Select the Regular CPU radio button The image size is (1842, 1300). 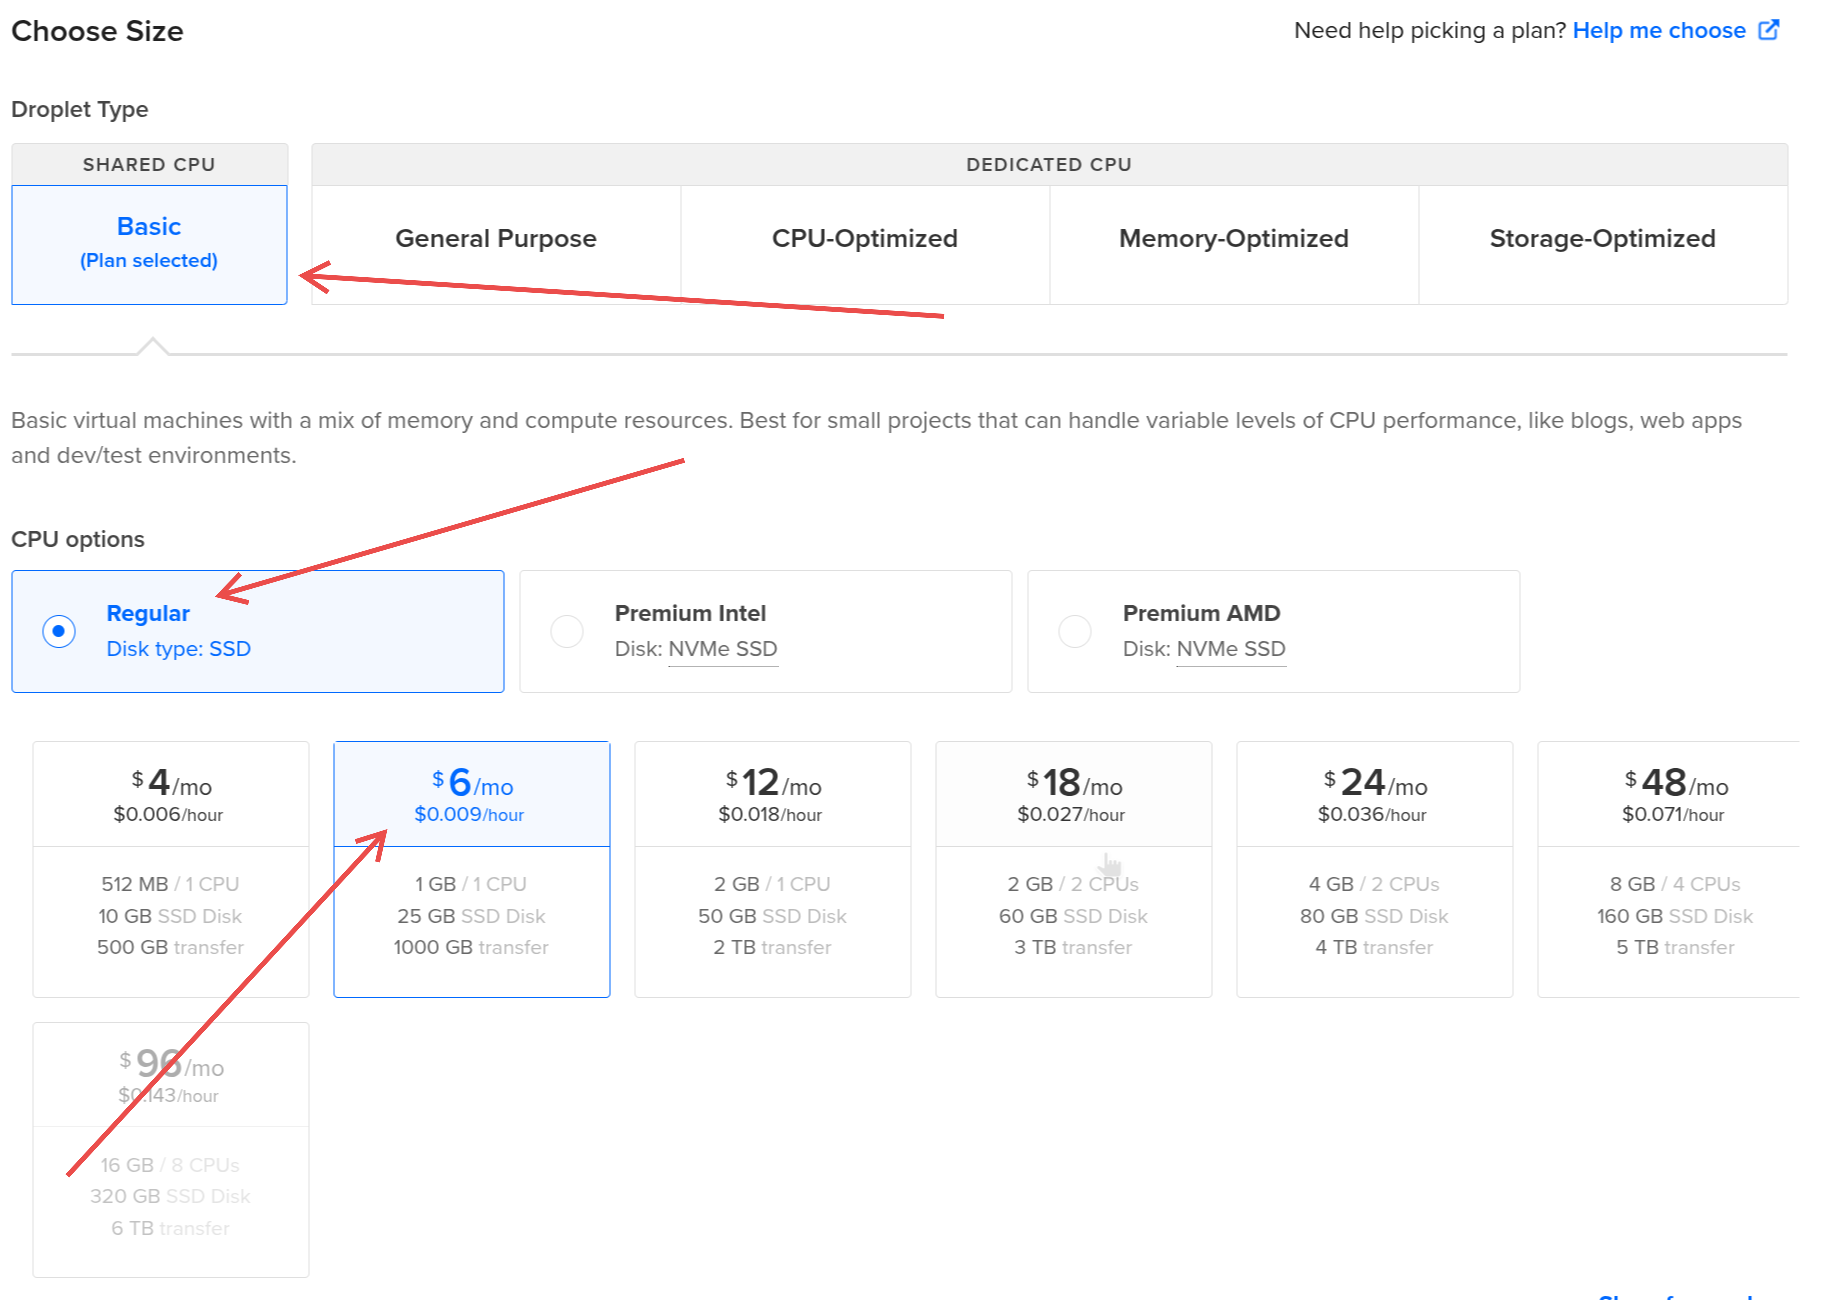(59, 631)
